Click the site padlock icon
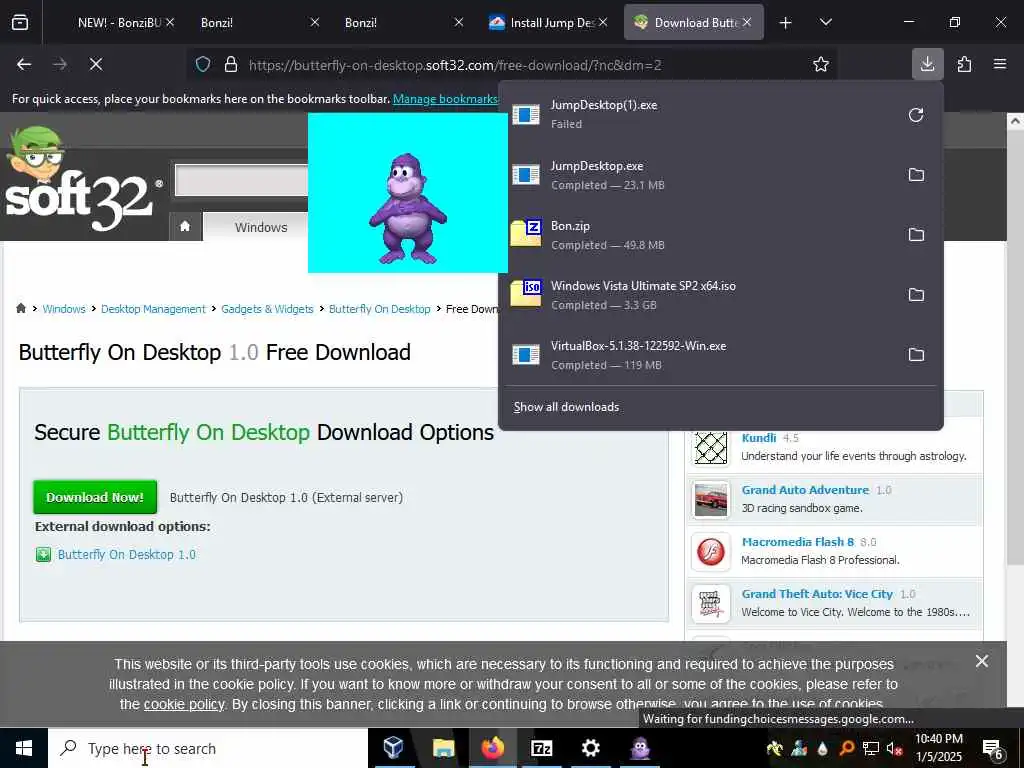This screenshot has height=768, width=1024. (x=231, y=64)
